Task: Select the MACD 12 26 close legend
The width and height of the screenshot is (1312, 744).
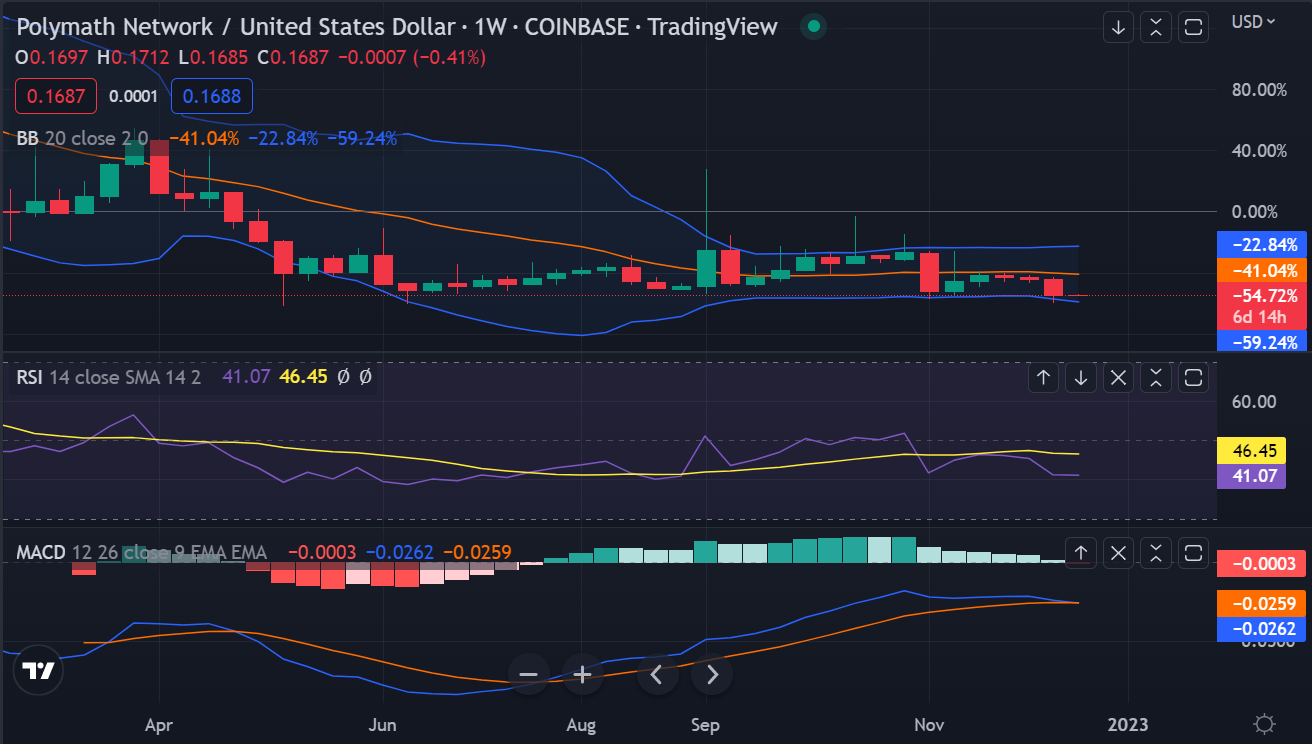Action: [x=141, y=552]
